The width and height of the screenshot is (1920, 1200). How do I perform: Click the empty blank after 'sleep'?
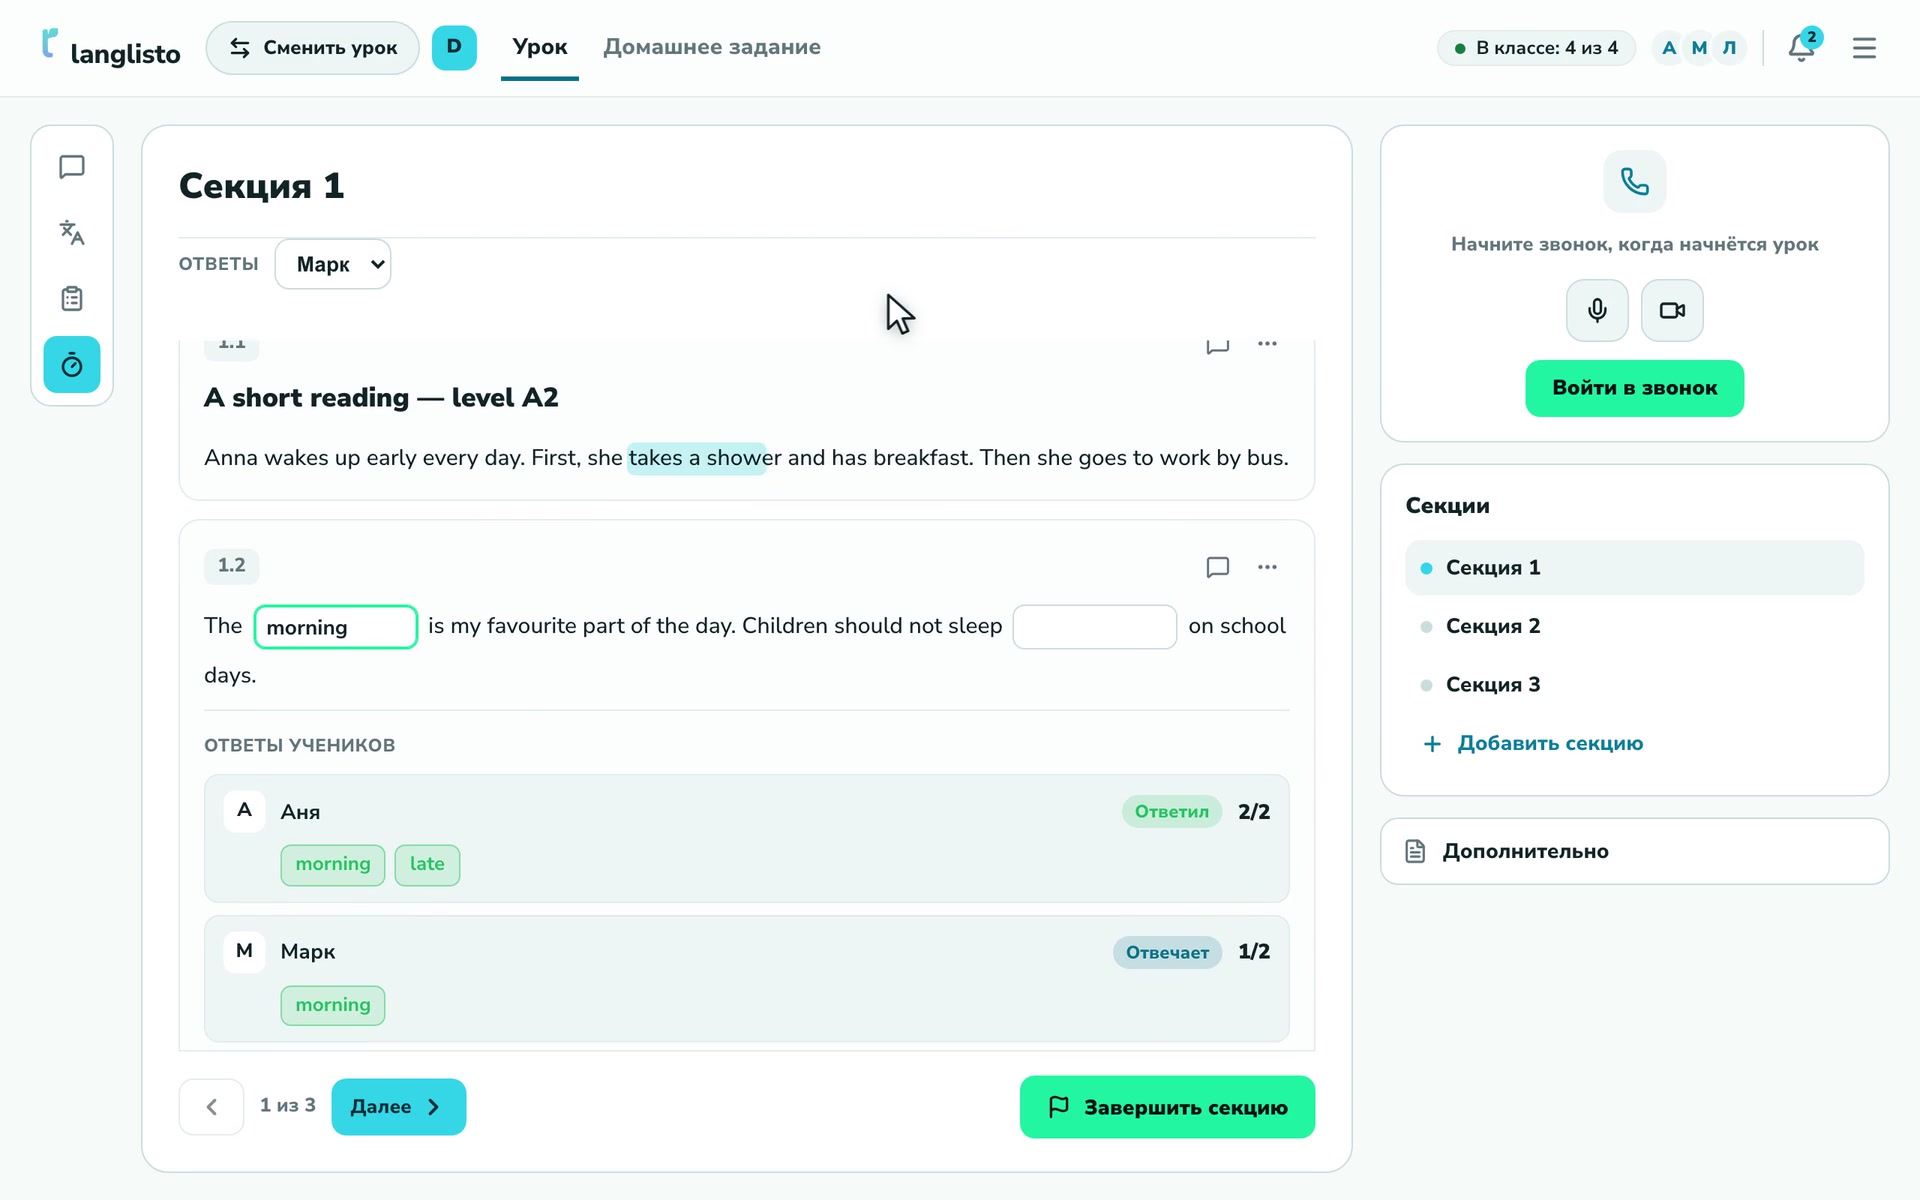click(1095, 627)
